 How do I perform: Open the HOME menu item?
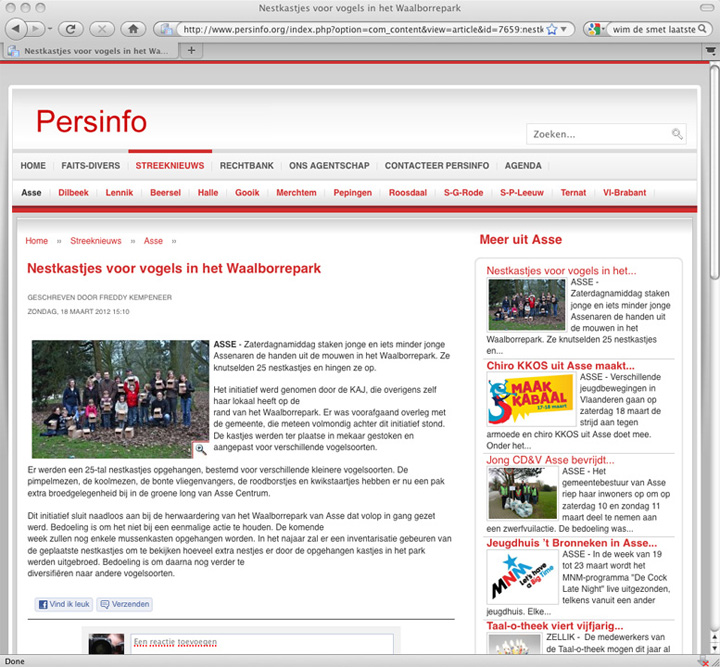pos(33,166)
